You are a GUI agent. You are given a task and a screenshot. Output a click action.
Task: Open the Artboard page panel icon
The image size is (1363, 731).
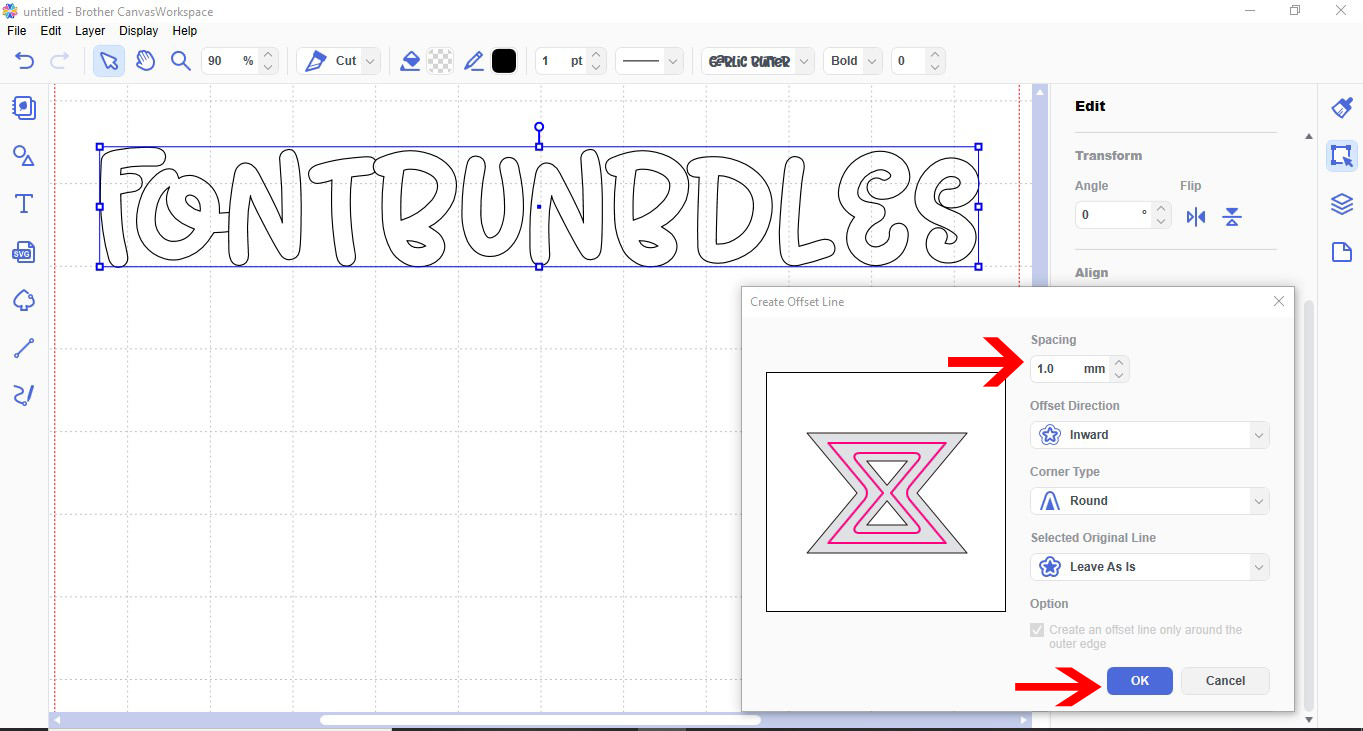tap(1341, 252)
